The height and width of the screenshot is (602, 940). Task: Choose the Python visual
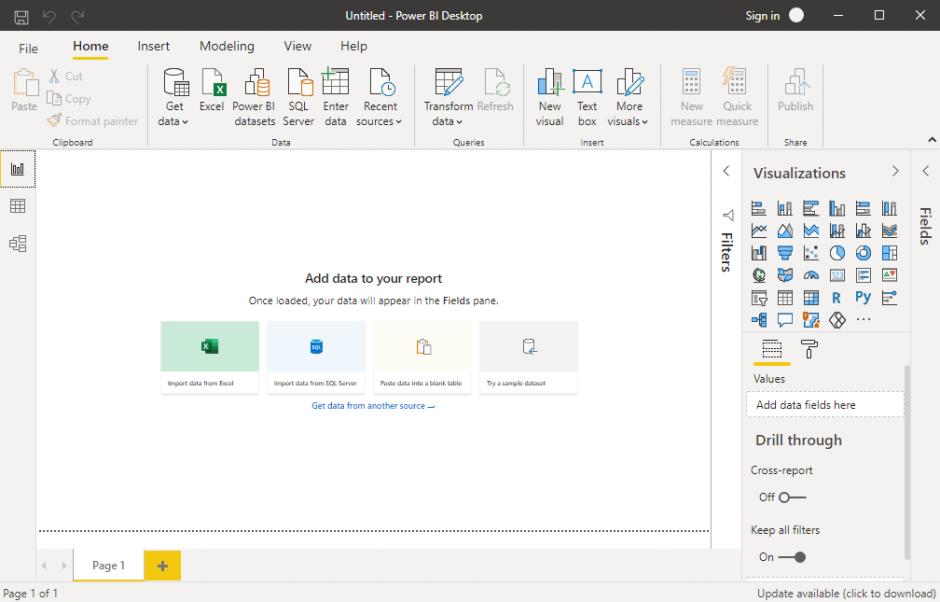coord(863,297)
